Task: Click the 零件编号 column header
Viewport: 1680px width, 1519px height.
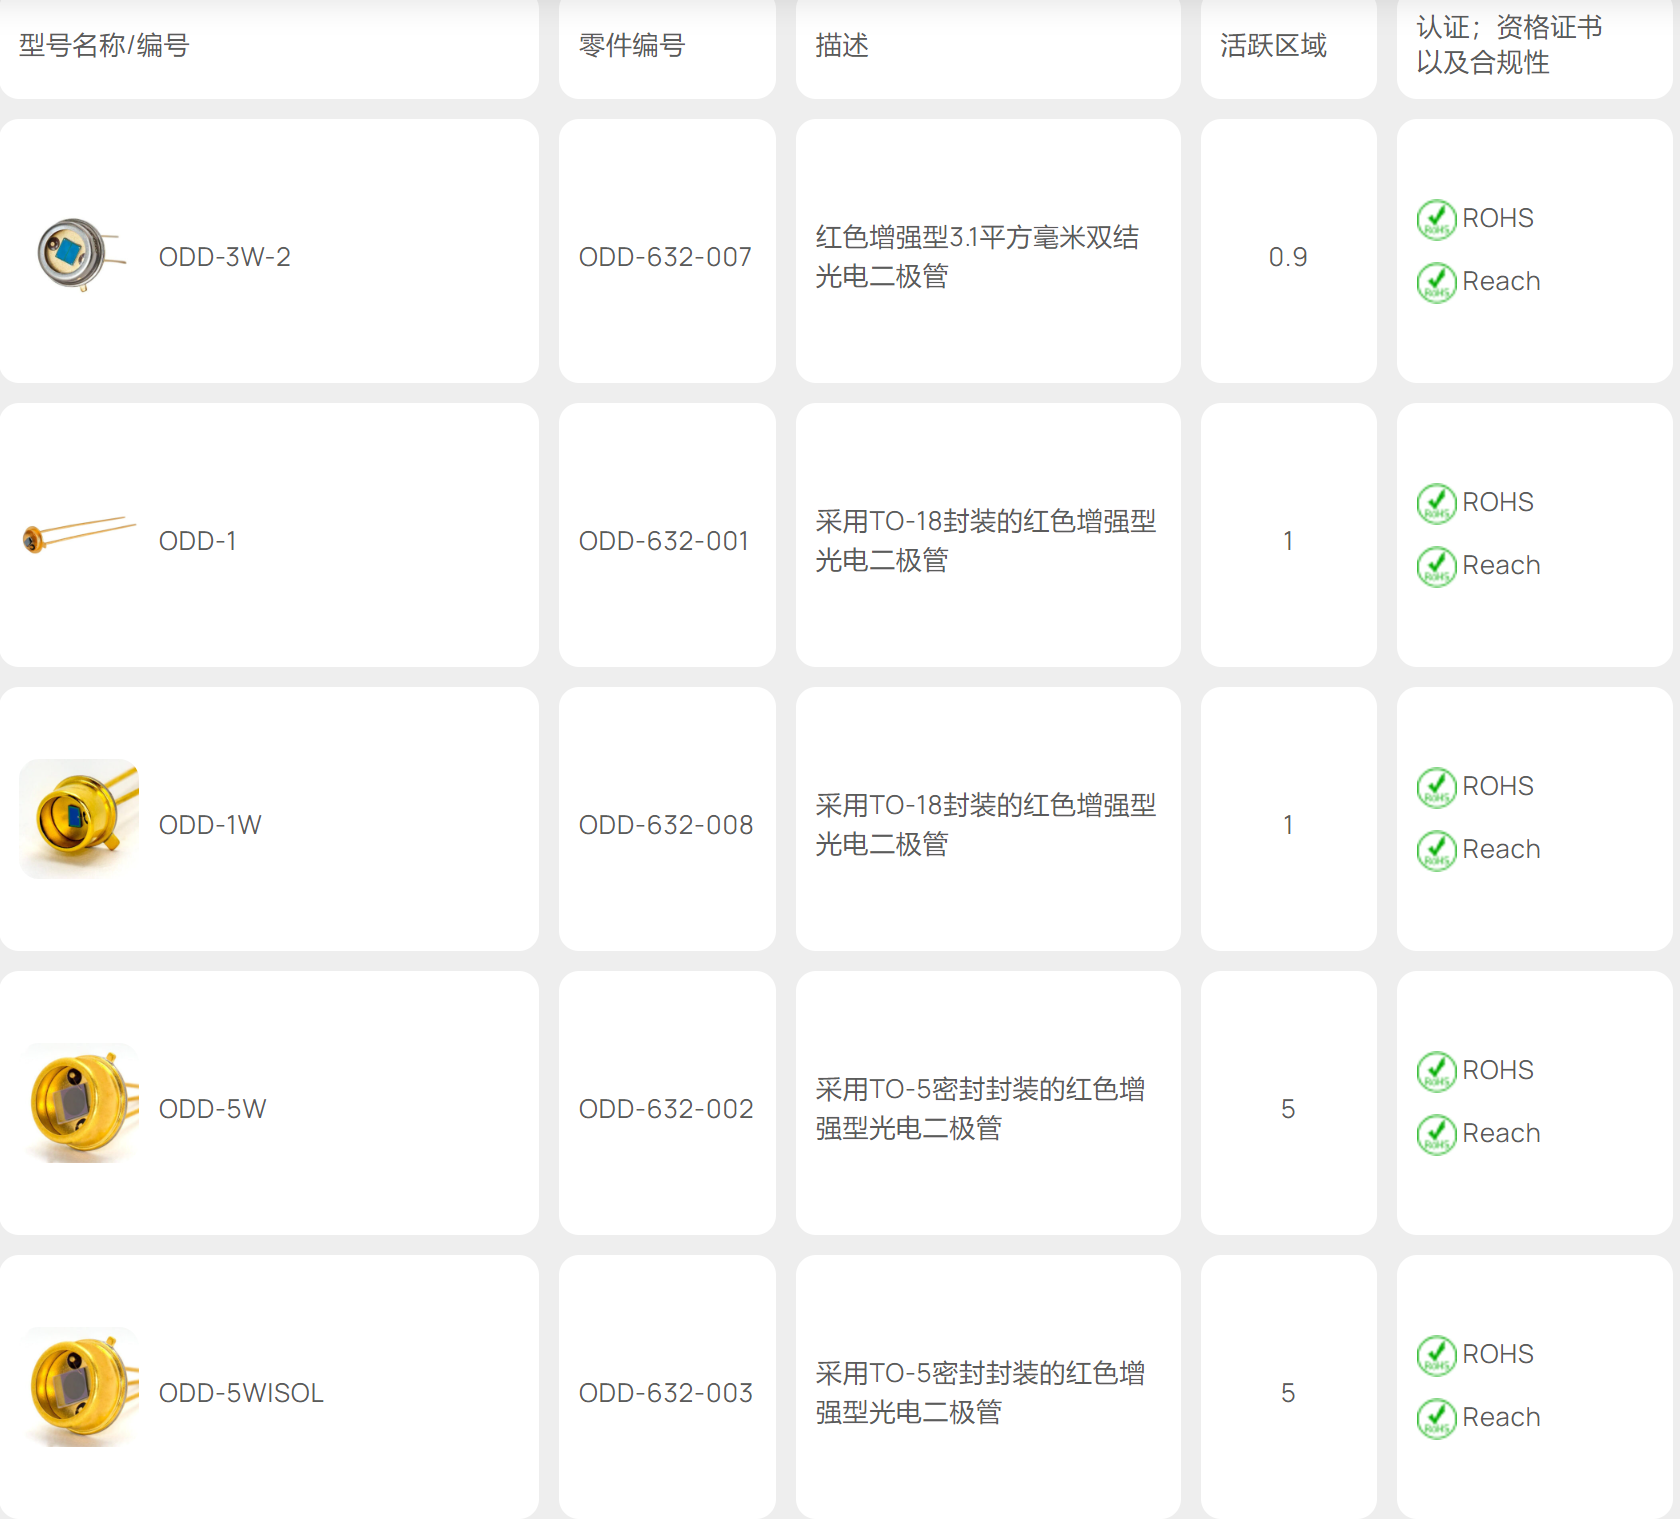Action: pos(631,45)
